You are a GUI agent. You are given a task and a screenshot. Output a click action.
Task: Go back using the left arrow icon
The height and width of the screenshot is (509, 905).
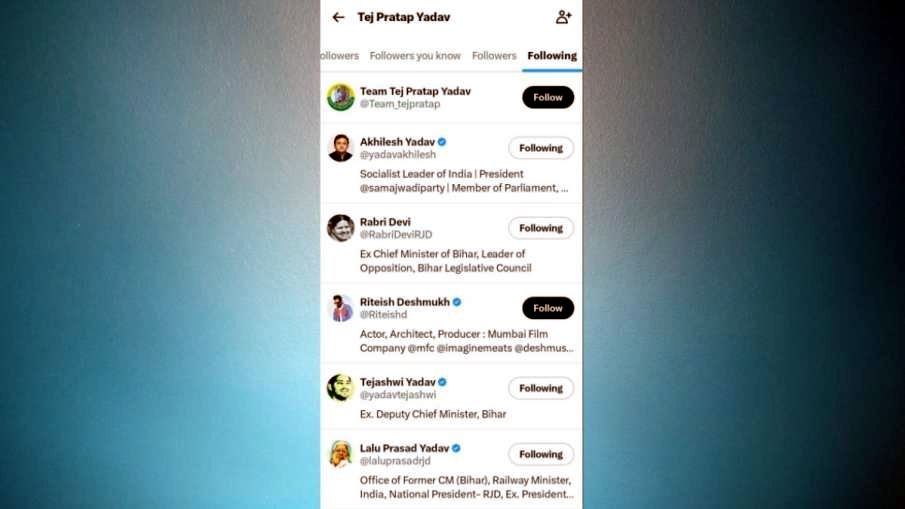338,17
